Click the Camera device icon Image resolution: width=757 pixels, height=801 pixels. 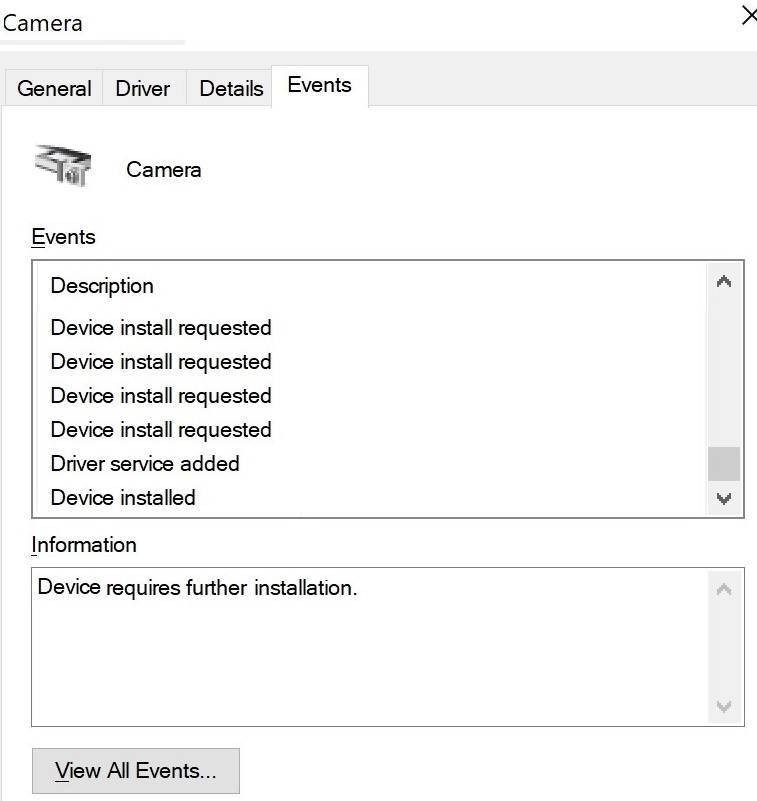63,165
